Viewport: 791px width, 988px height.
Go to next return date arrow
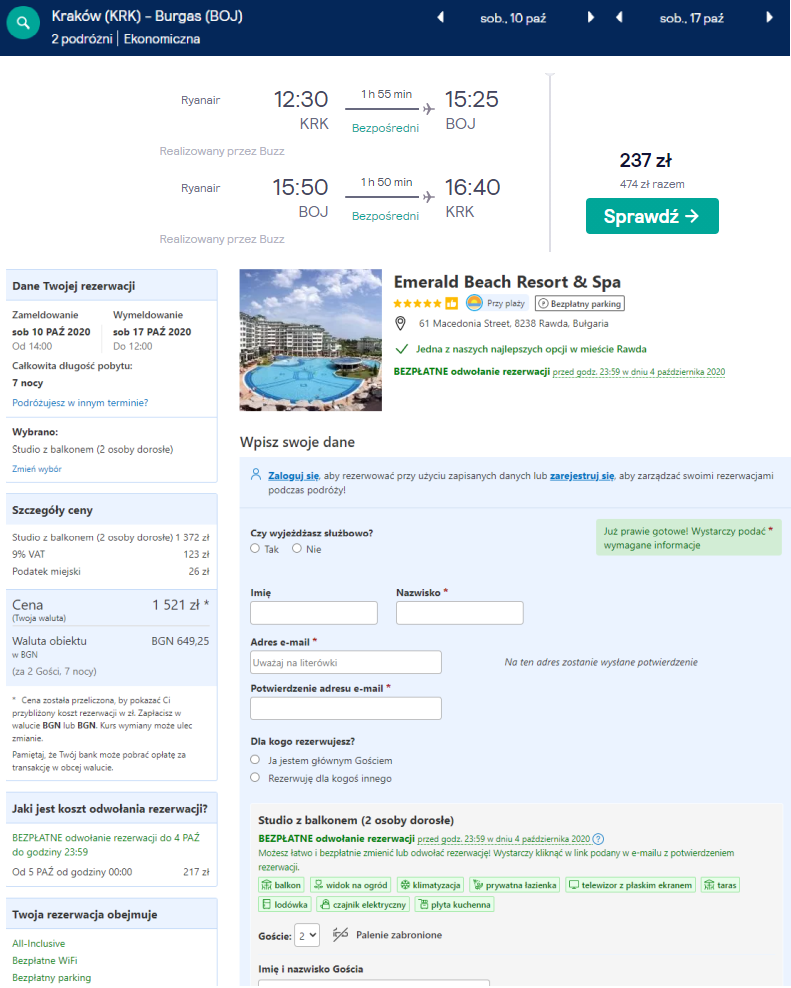point(769,18)
